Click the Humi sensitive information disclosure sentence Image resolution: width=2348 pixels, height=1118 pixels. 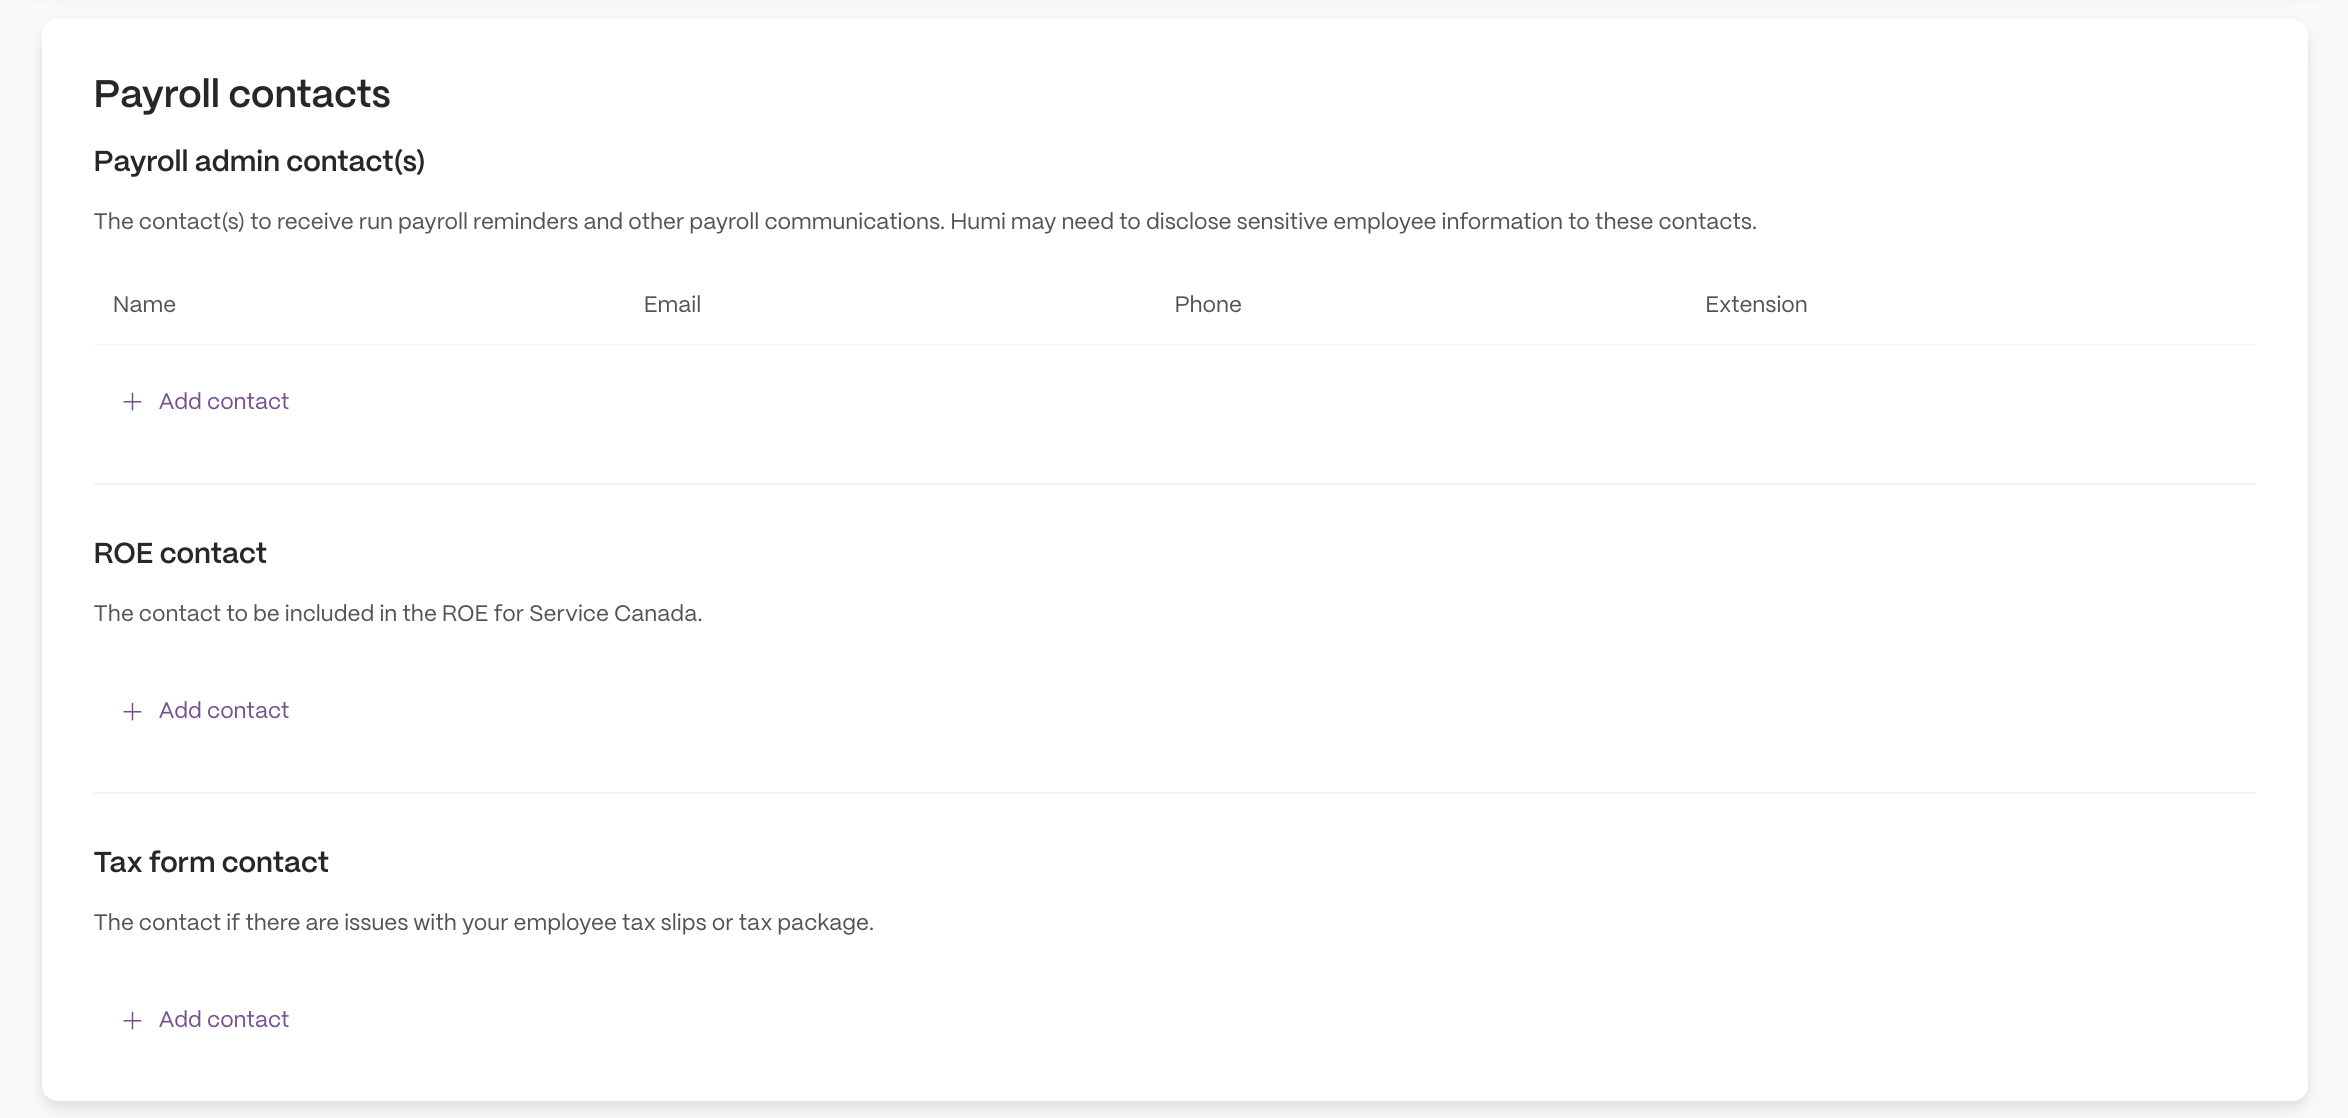pyautogui.click(x=1353, y=221)
